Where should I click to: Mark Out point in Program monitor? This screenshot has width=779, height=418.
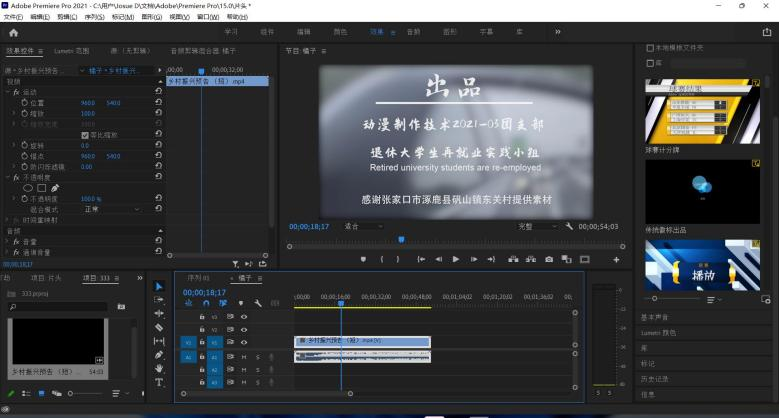397,259
